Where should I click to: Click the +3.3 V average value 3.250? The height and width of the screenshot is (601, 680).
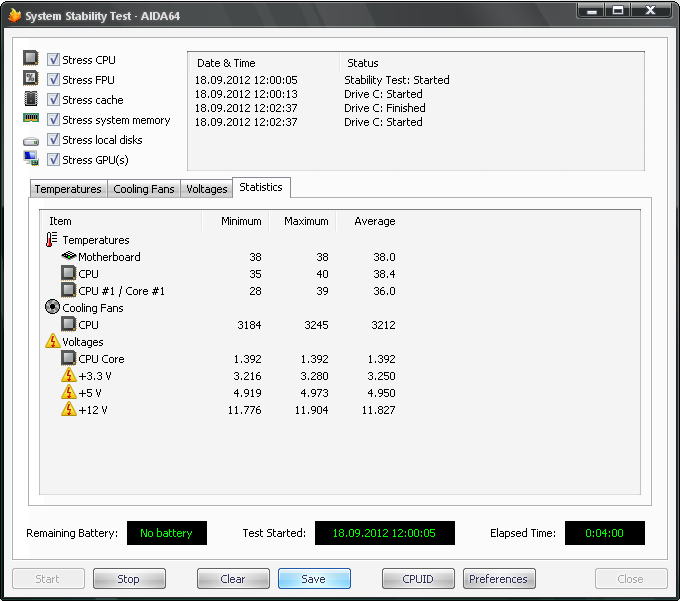381,376
